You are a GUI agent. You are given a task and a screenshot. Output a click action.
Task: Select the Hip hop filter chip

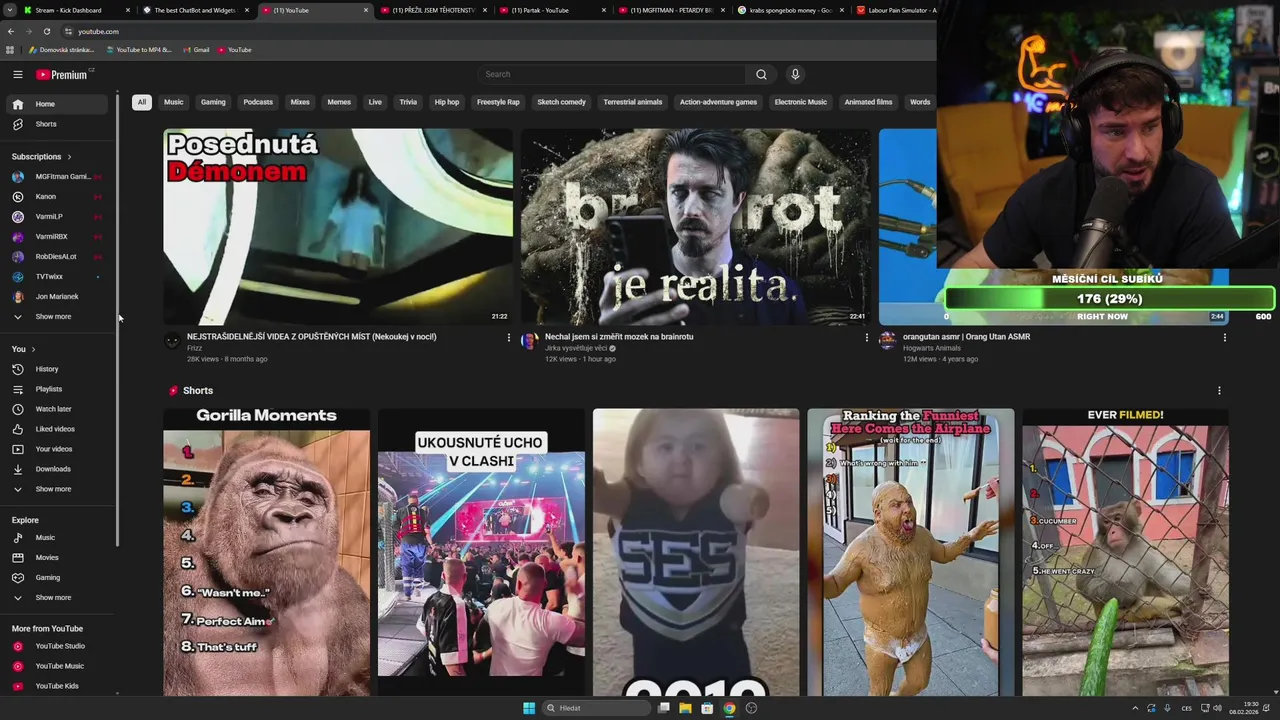click(447, 102)
